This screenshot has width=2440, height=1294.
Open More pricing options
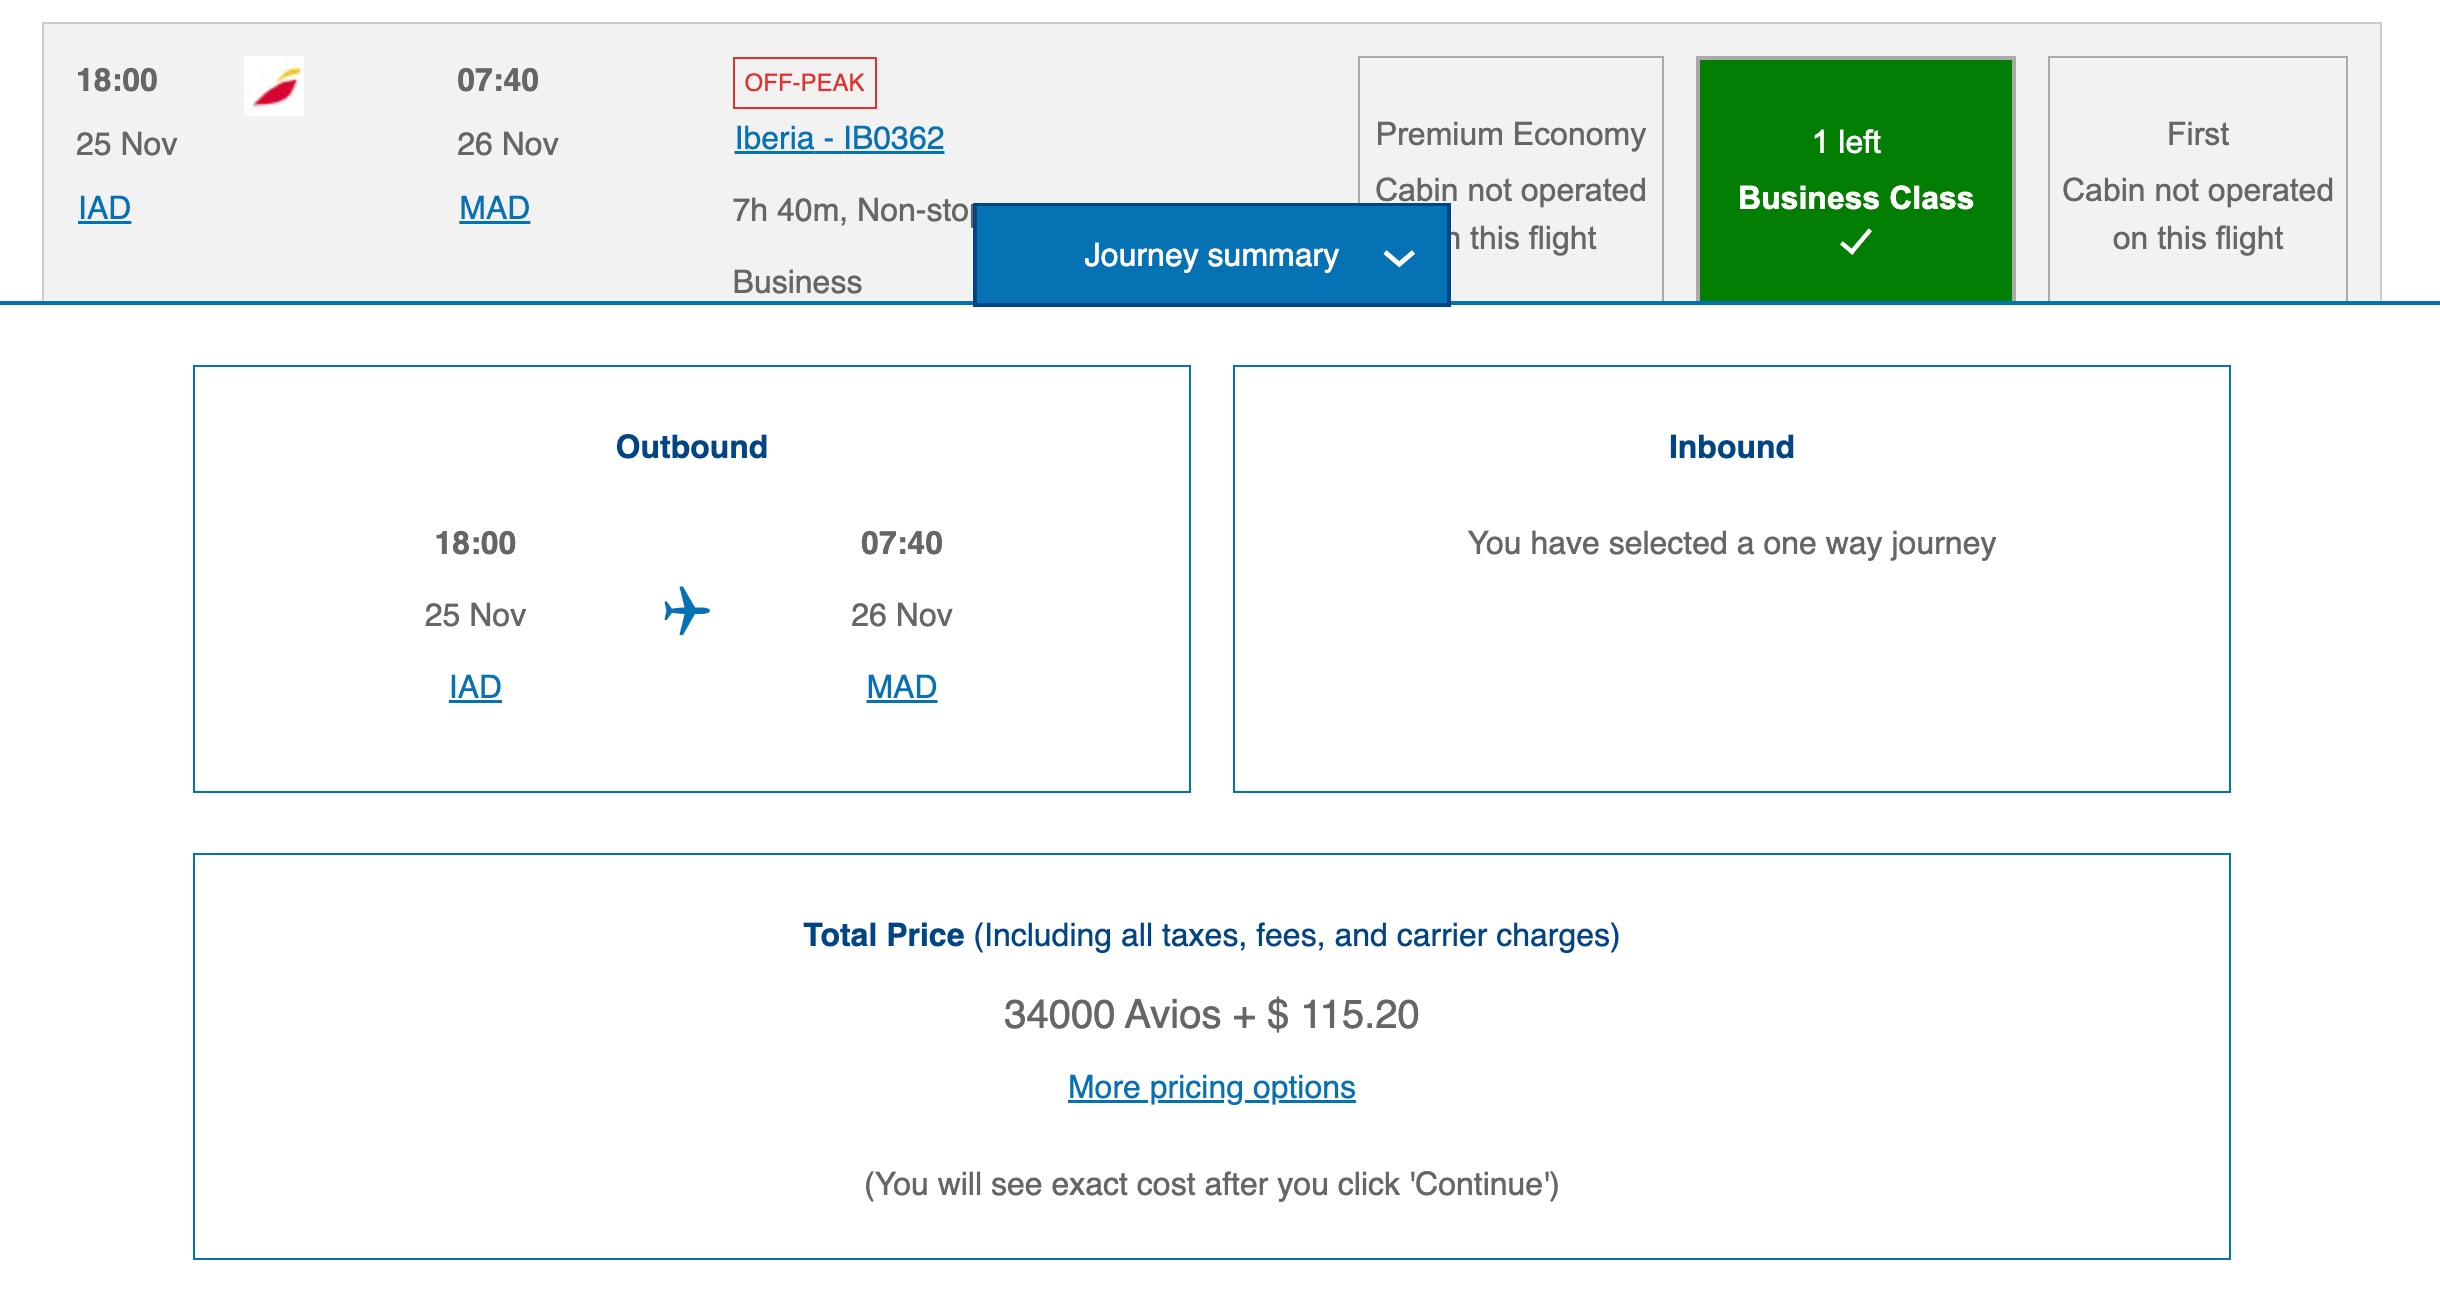[x=1210, y=1087]
